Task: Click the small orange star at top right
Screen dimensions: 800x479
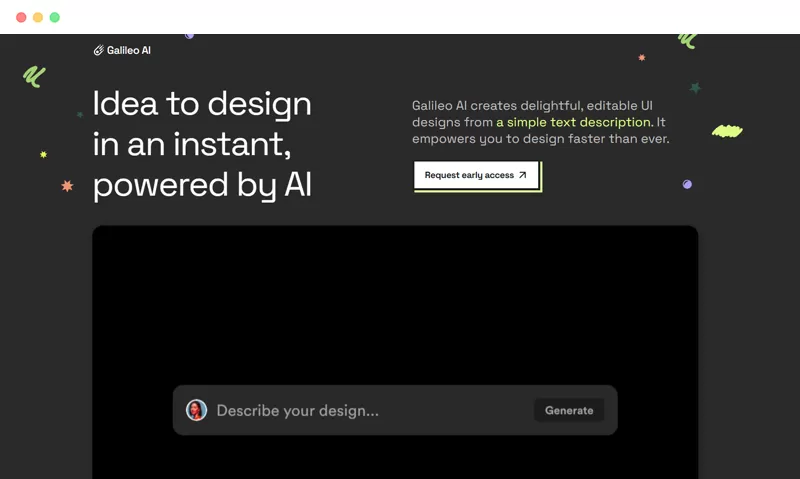Action: tap(642, 58)
